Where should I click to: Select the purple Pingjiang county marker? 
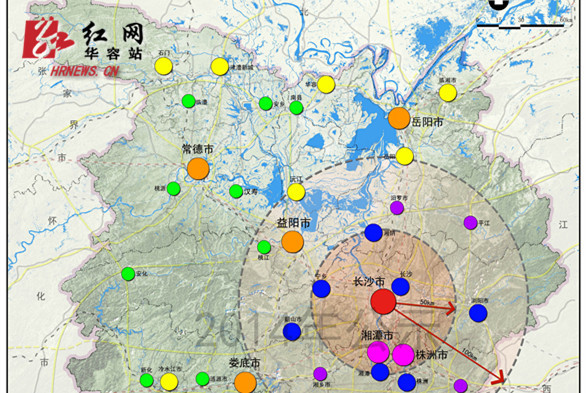[x=471, y=223]
